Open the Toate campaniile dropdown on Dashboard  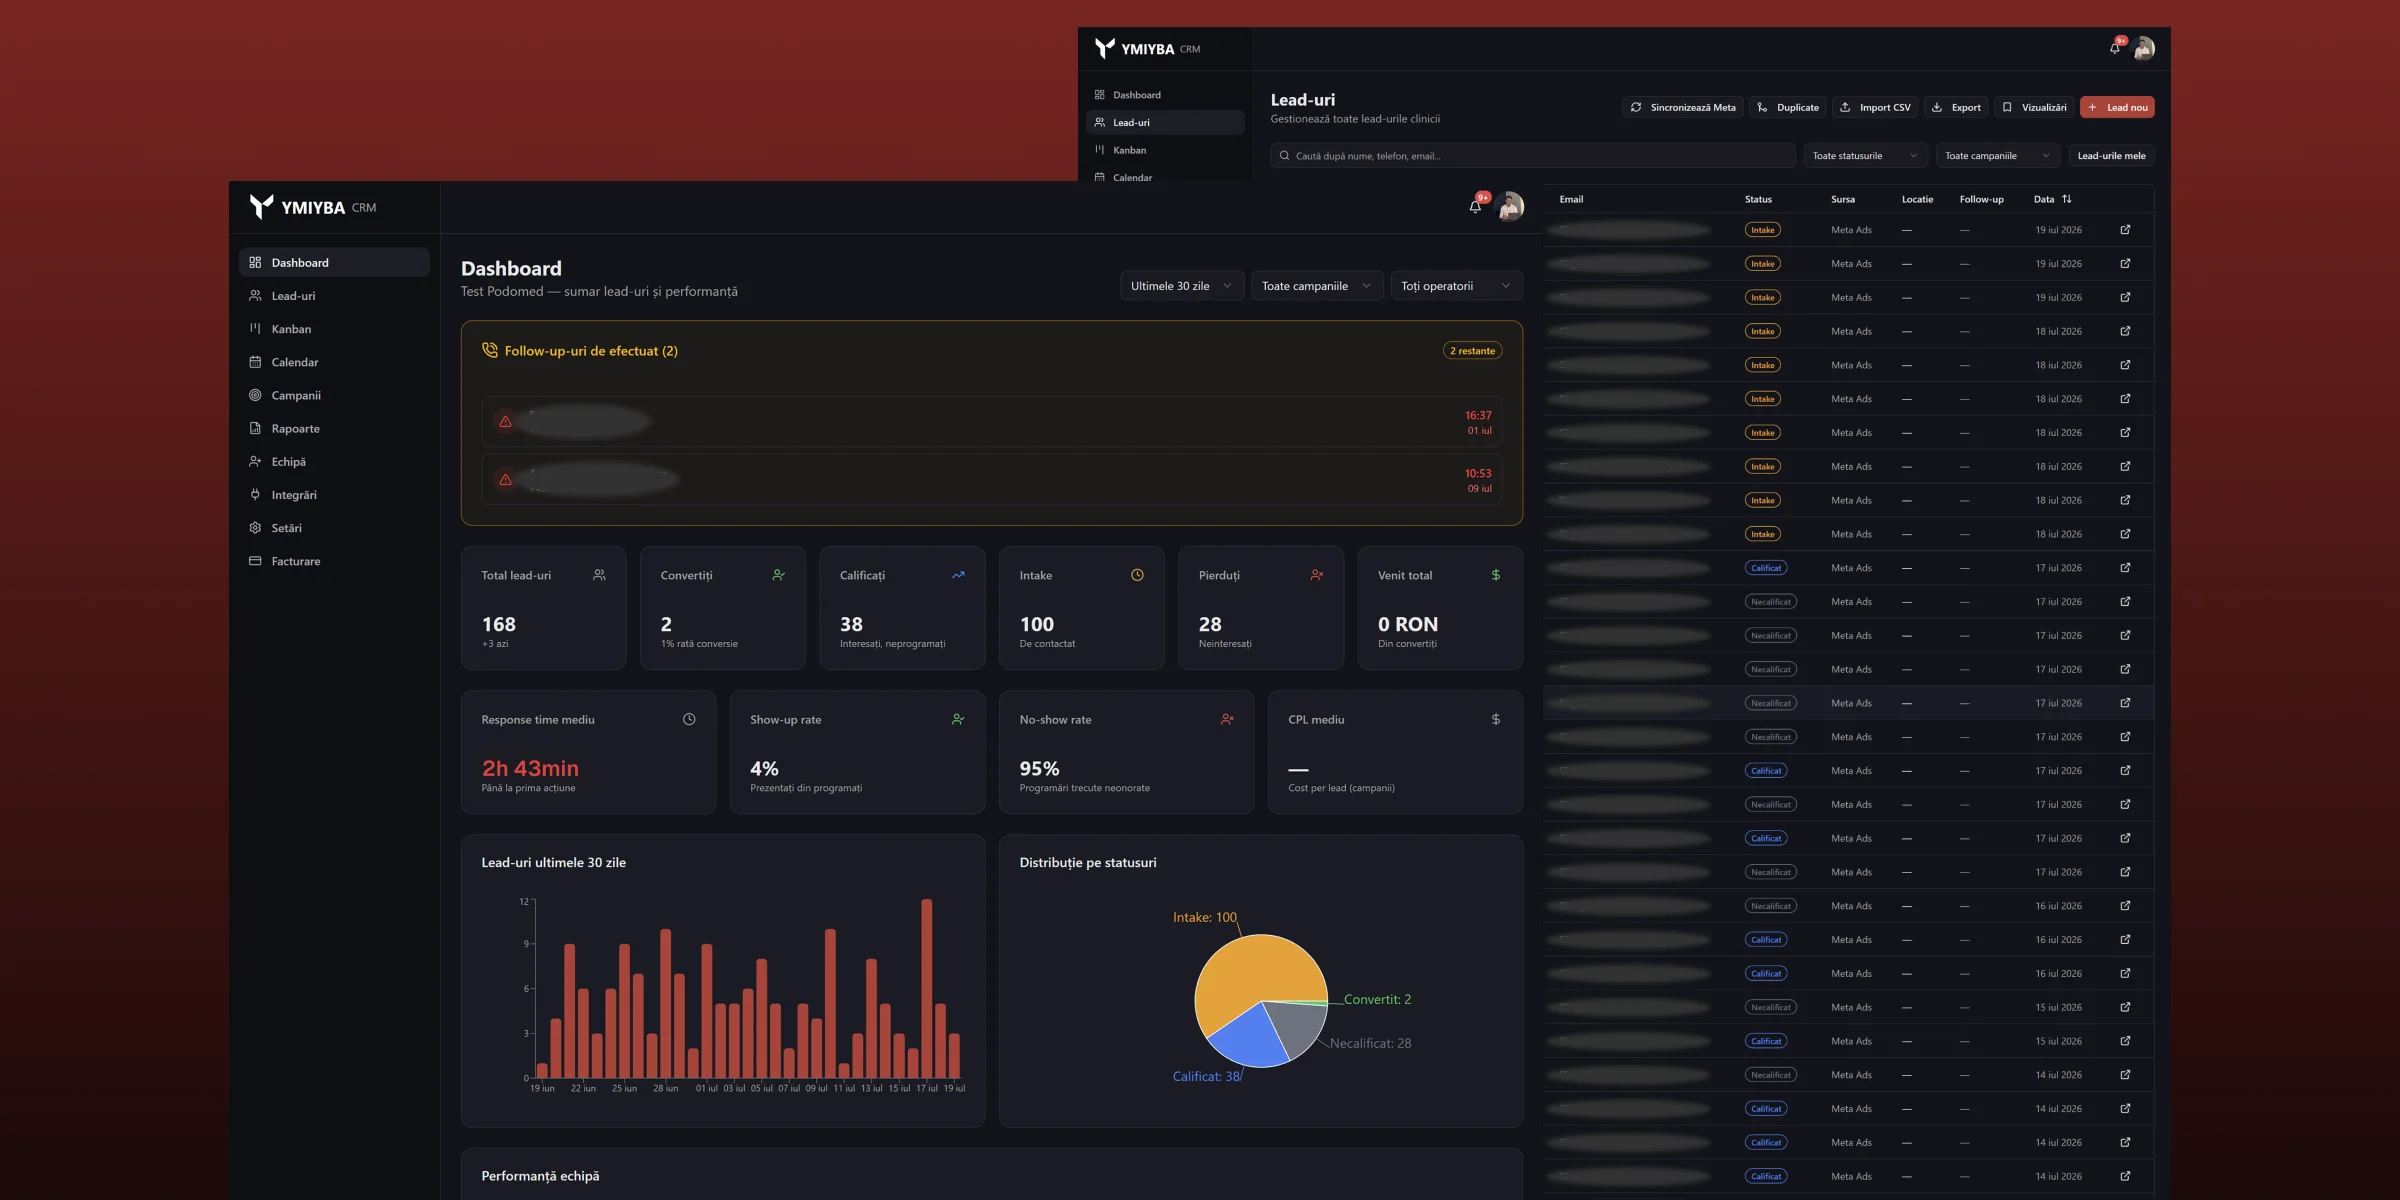[1317, 285]
